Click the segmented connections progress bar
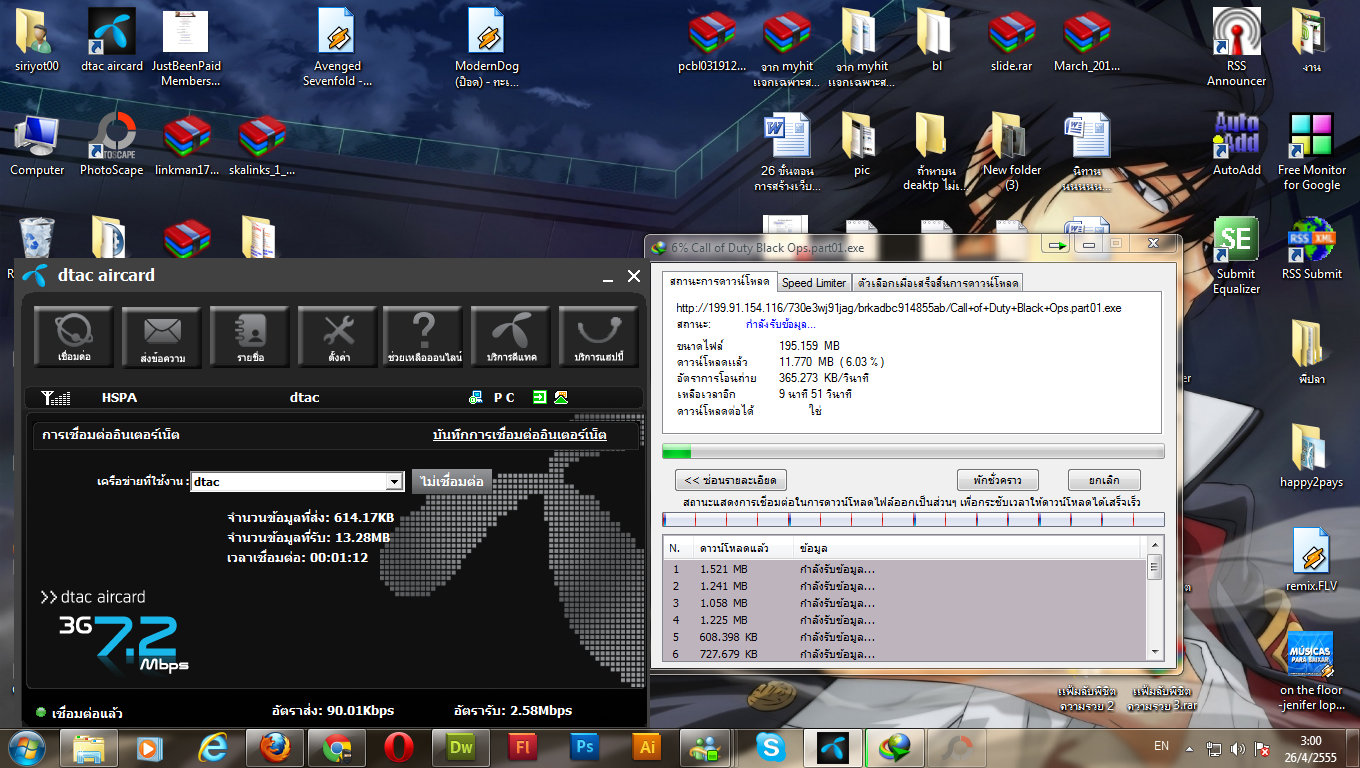This screenshot has height=768, width=1360. (x=913, y=519)
